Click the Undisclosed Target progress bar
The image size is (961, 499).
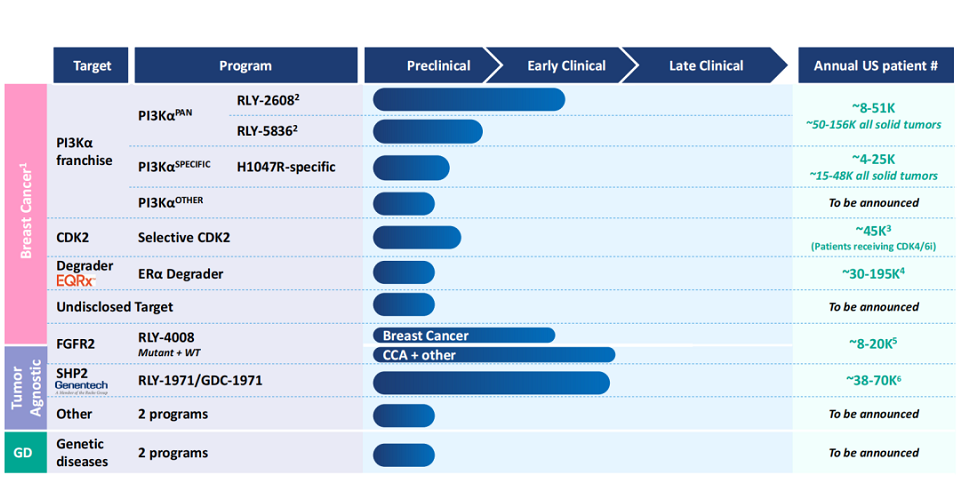(x=404, y=305)
